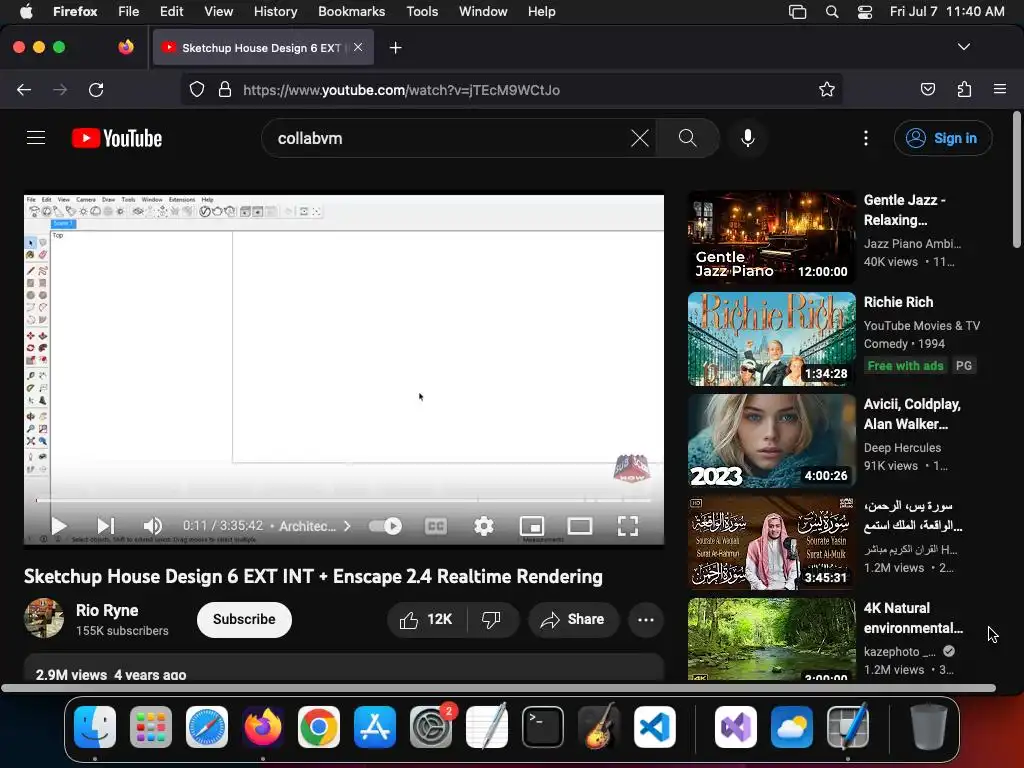Screen dimensions: 1024x768
Task: Select the Sketchup House Design tab
Action: pyautogui.click(x=262, y=48)
